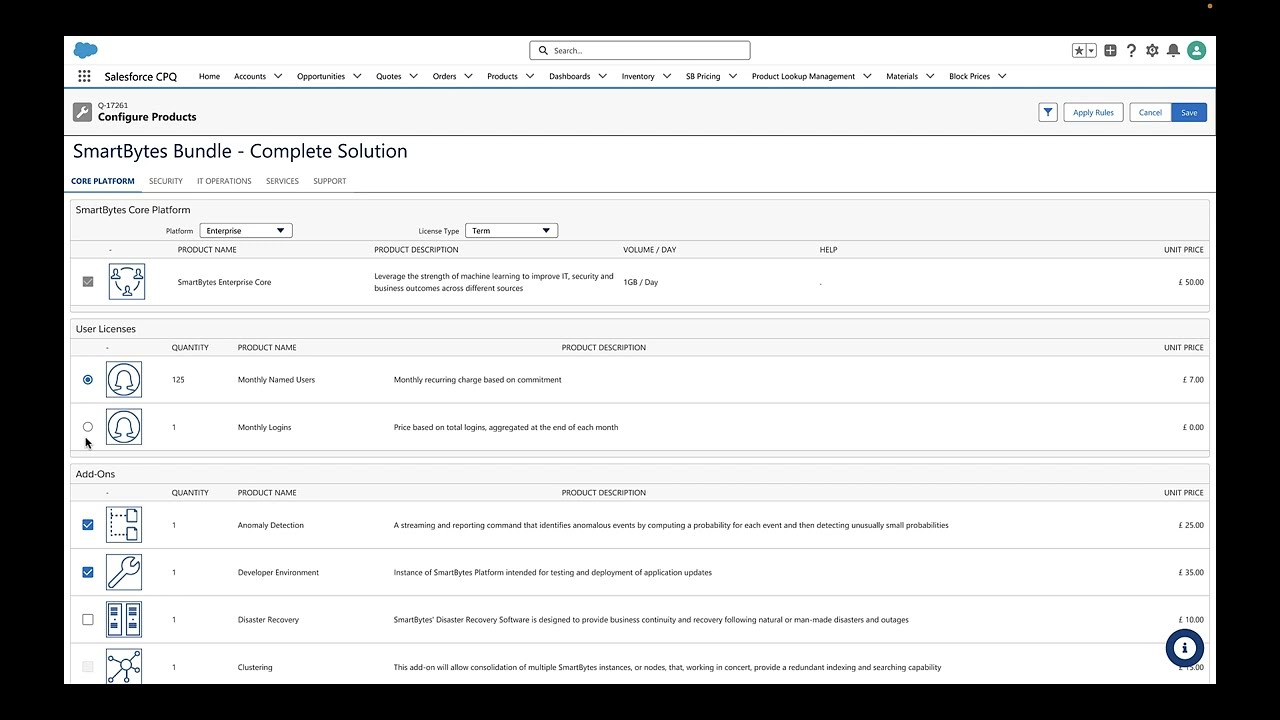The height and width of the screenshot is (720, 1280).
Task: Click the SmartBytes Enterprise Core product icon
Action: pos(127,282)
